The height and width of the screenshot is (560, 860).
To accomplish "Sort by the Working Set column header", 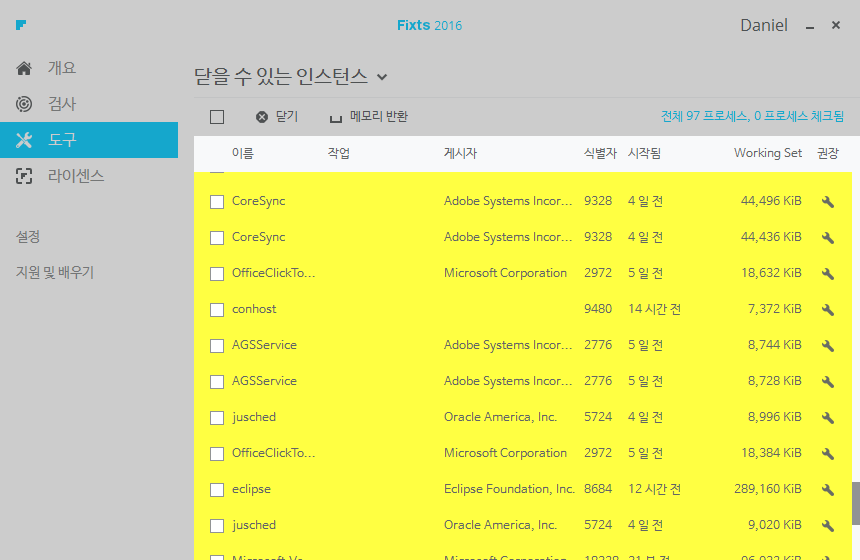I will coord(768,153).
